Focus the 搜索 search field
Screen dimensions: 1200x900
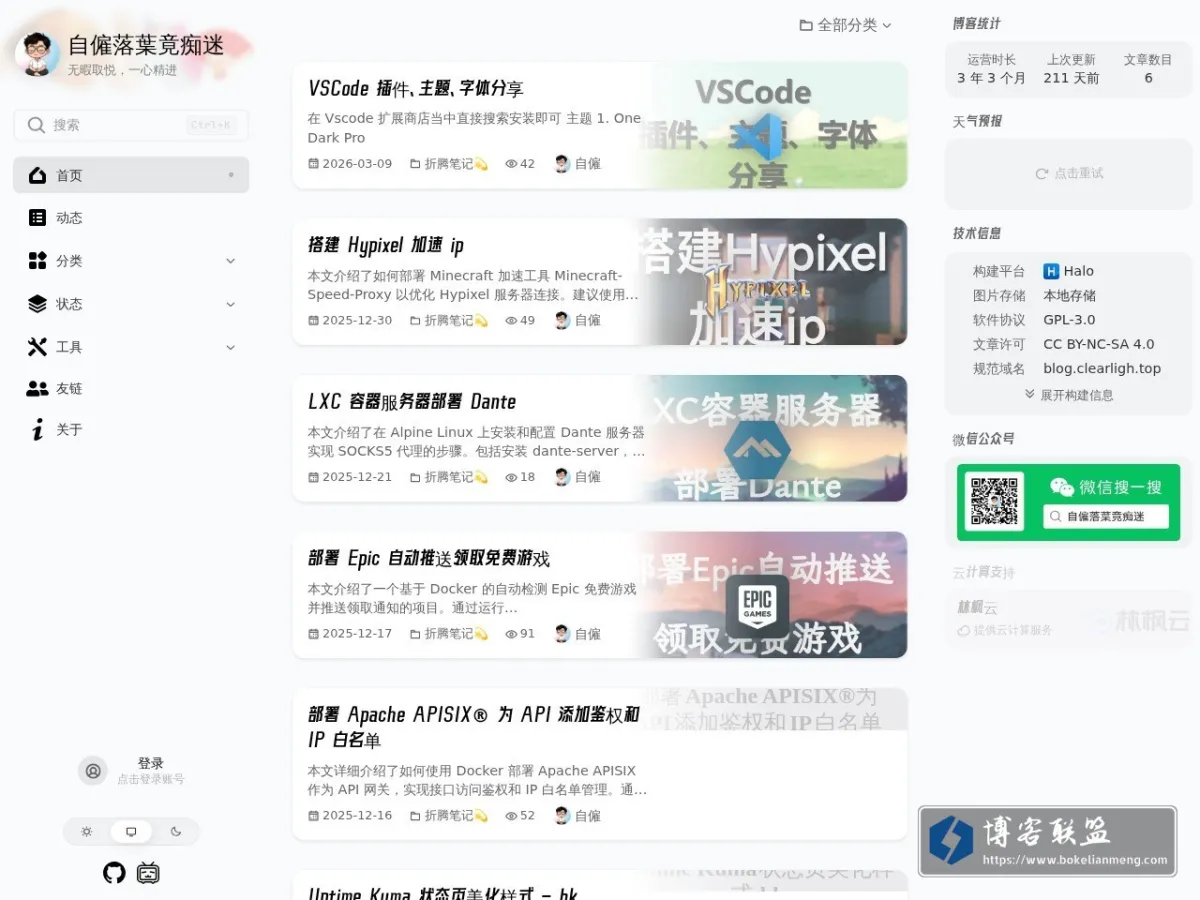coord(131,125)
